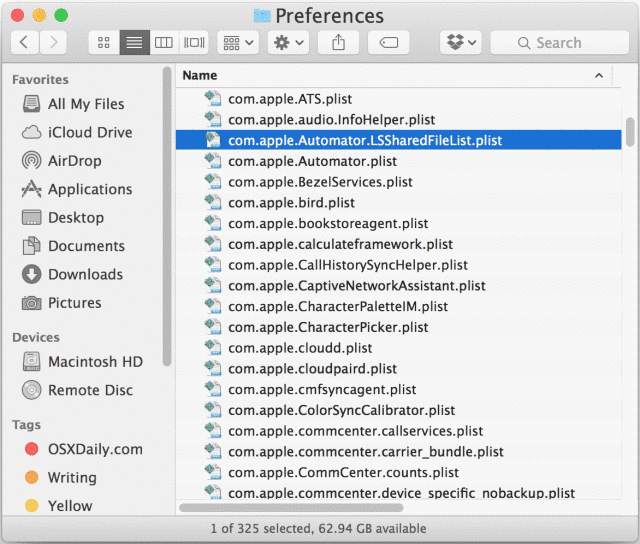Select the orange Writing tag
Viewport: 640px width, 544px height.
pos(72,478)
